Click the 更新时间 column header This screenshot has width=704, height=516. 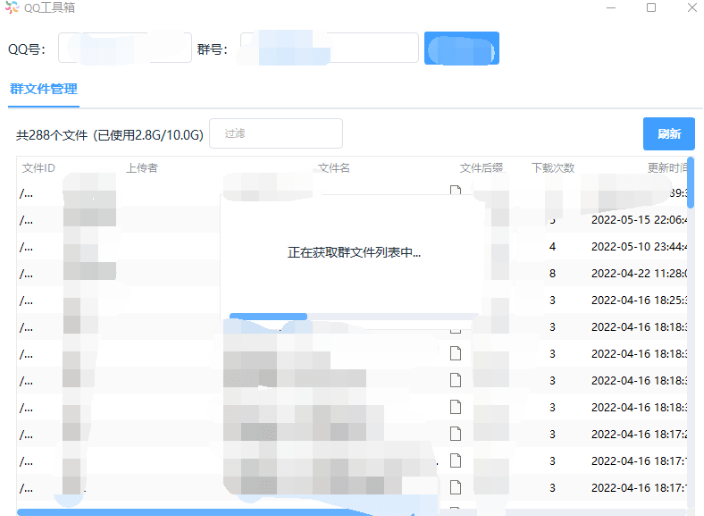pyautogui.click(x=667, y=168)
